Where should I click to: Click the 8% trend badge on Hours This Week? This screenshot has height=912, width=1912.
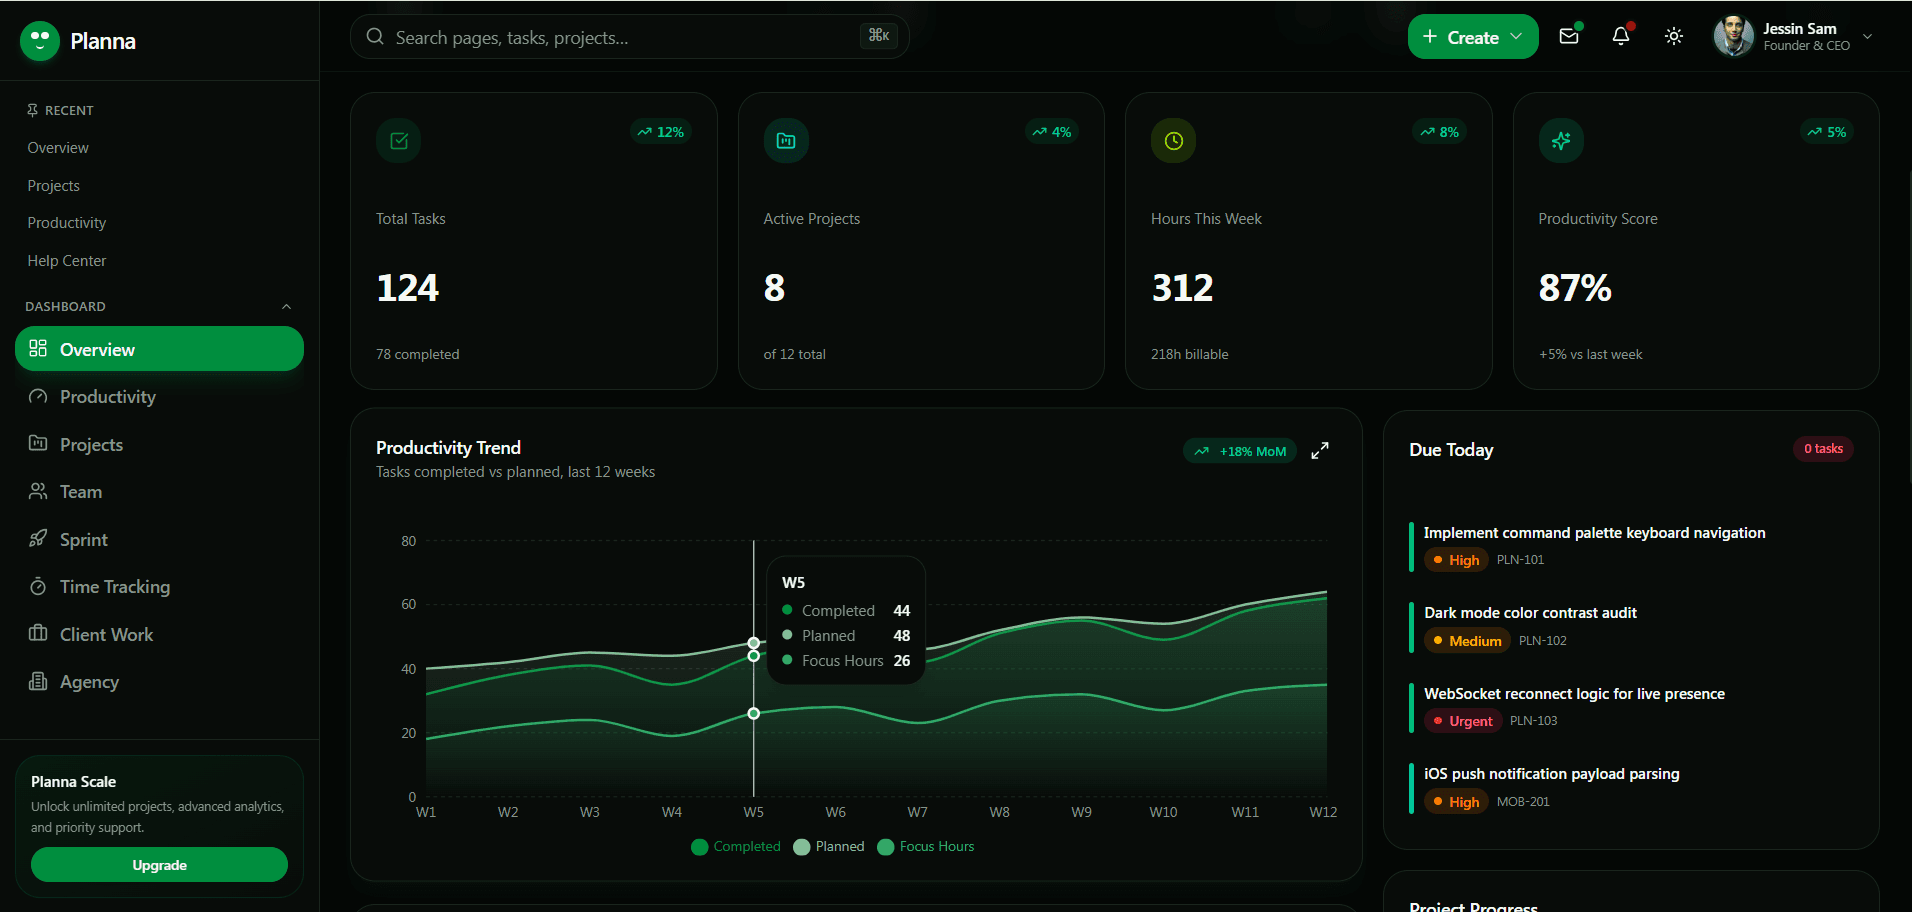point(1440,132)
